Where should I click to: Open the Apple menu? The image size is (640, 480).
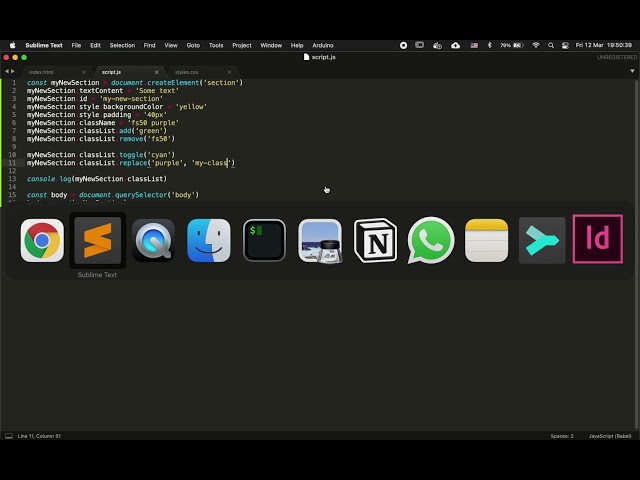[13, 45]
